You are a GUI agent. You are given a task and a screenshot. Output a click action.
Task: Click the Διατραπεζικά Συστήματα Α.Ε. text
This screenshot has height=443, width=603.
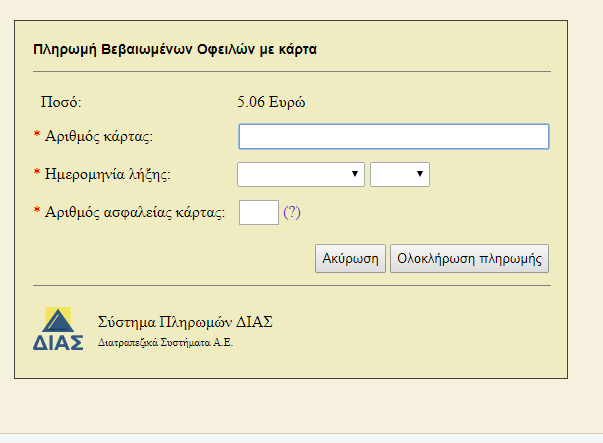coord(165,343)
